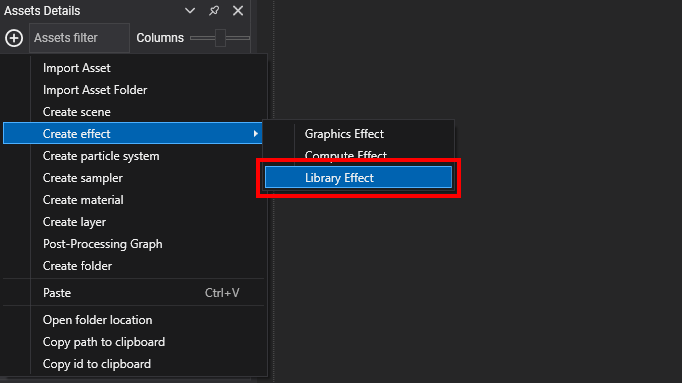Click the add asset plus icon
Image resolution: width=682 pixels, height=383 pixels.
14,38
